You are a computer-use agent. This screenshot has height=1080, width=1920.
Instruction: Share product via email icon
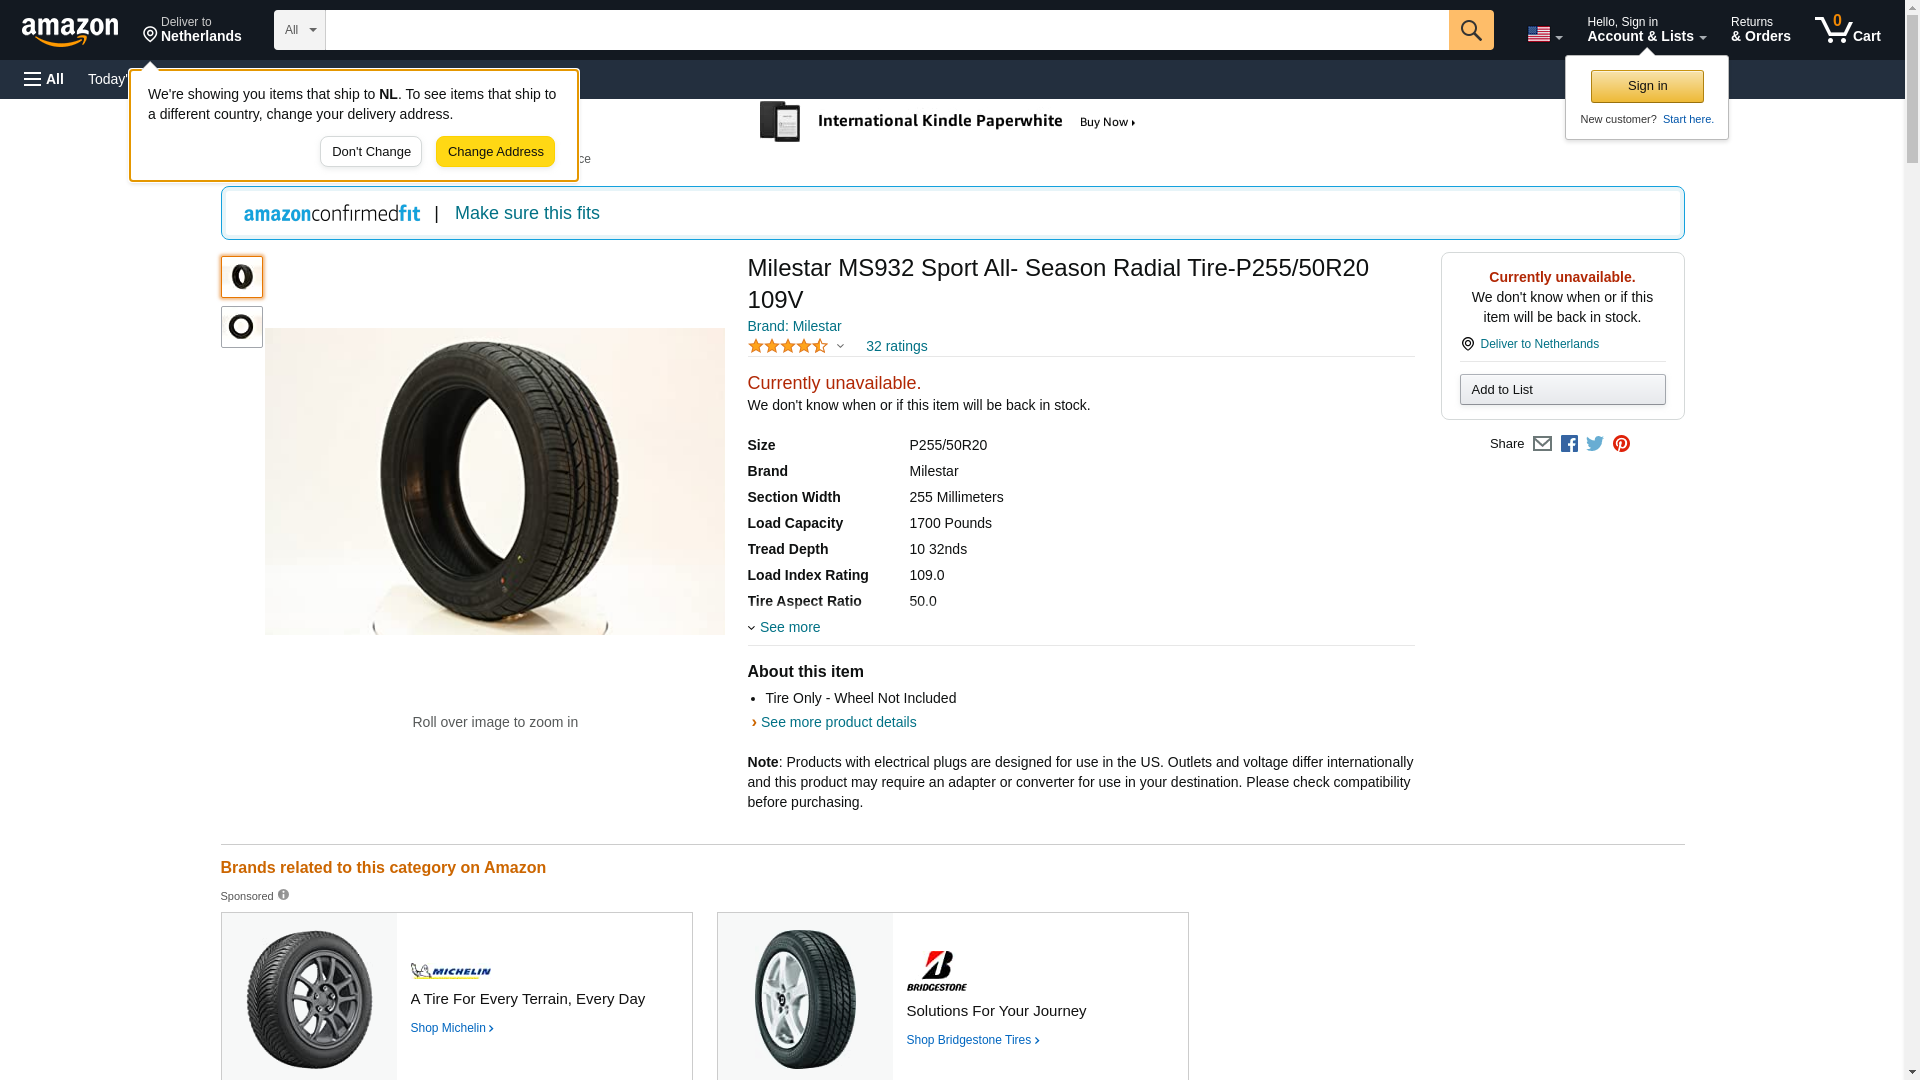coord(1542,444)
